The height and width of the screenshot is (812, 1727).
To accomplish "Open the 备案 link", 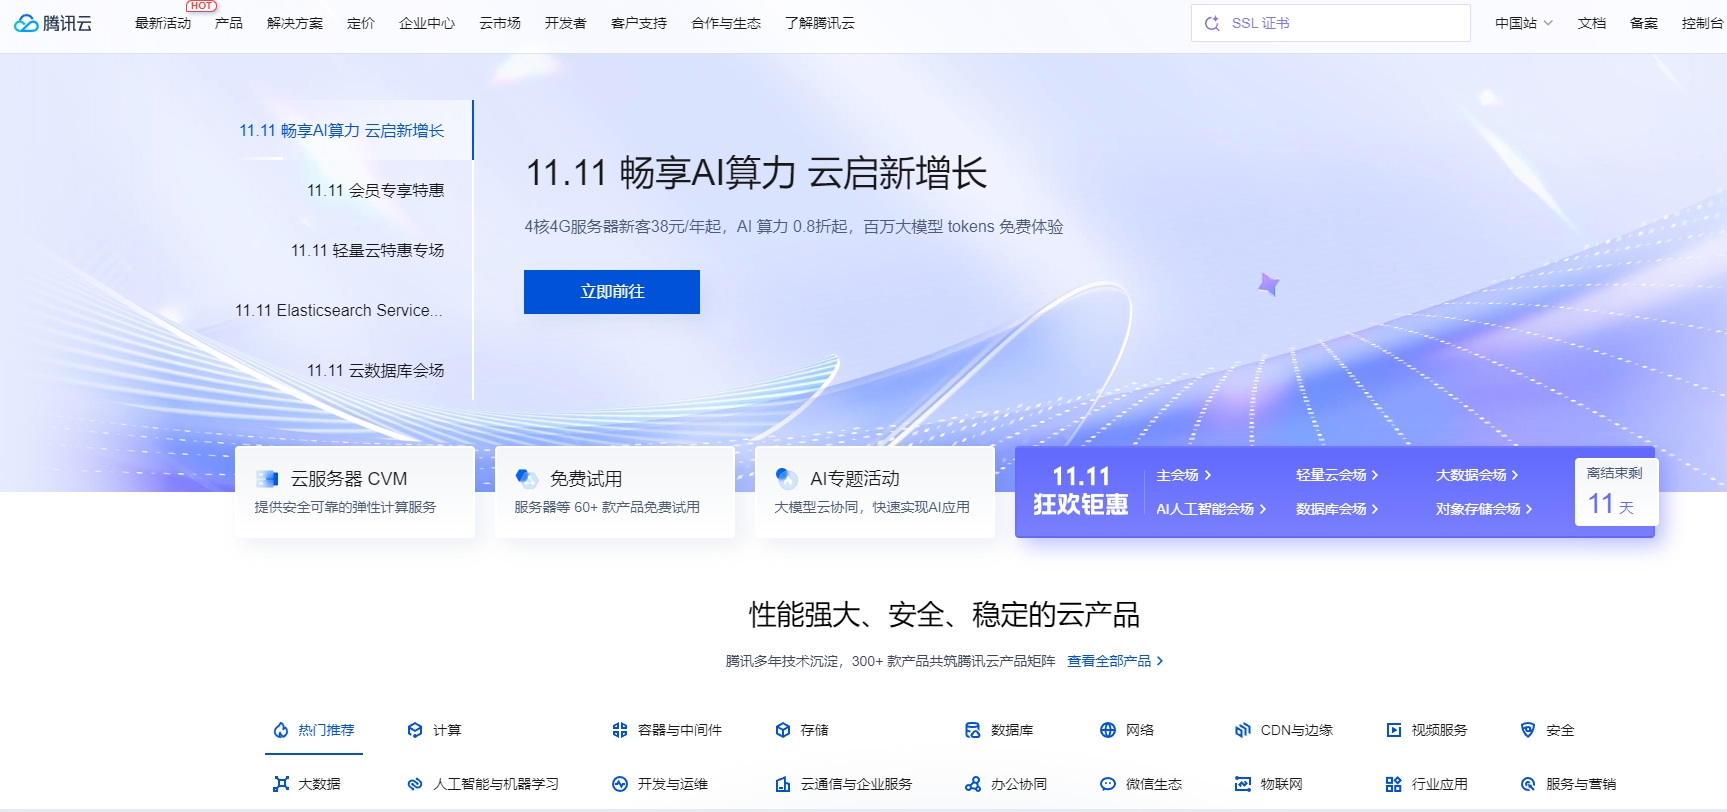I will point(1644,23).
